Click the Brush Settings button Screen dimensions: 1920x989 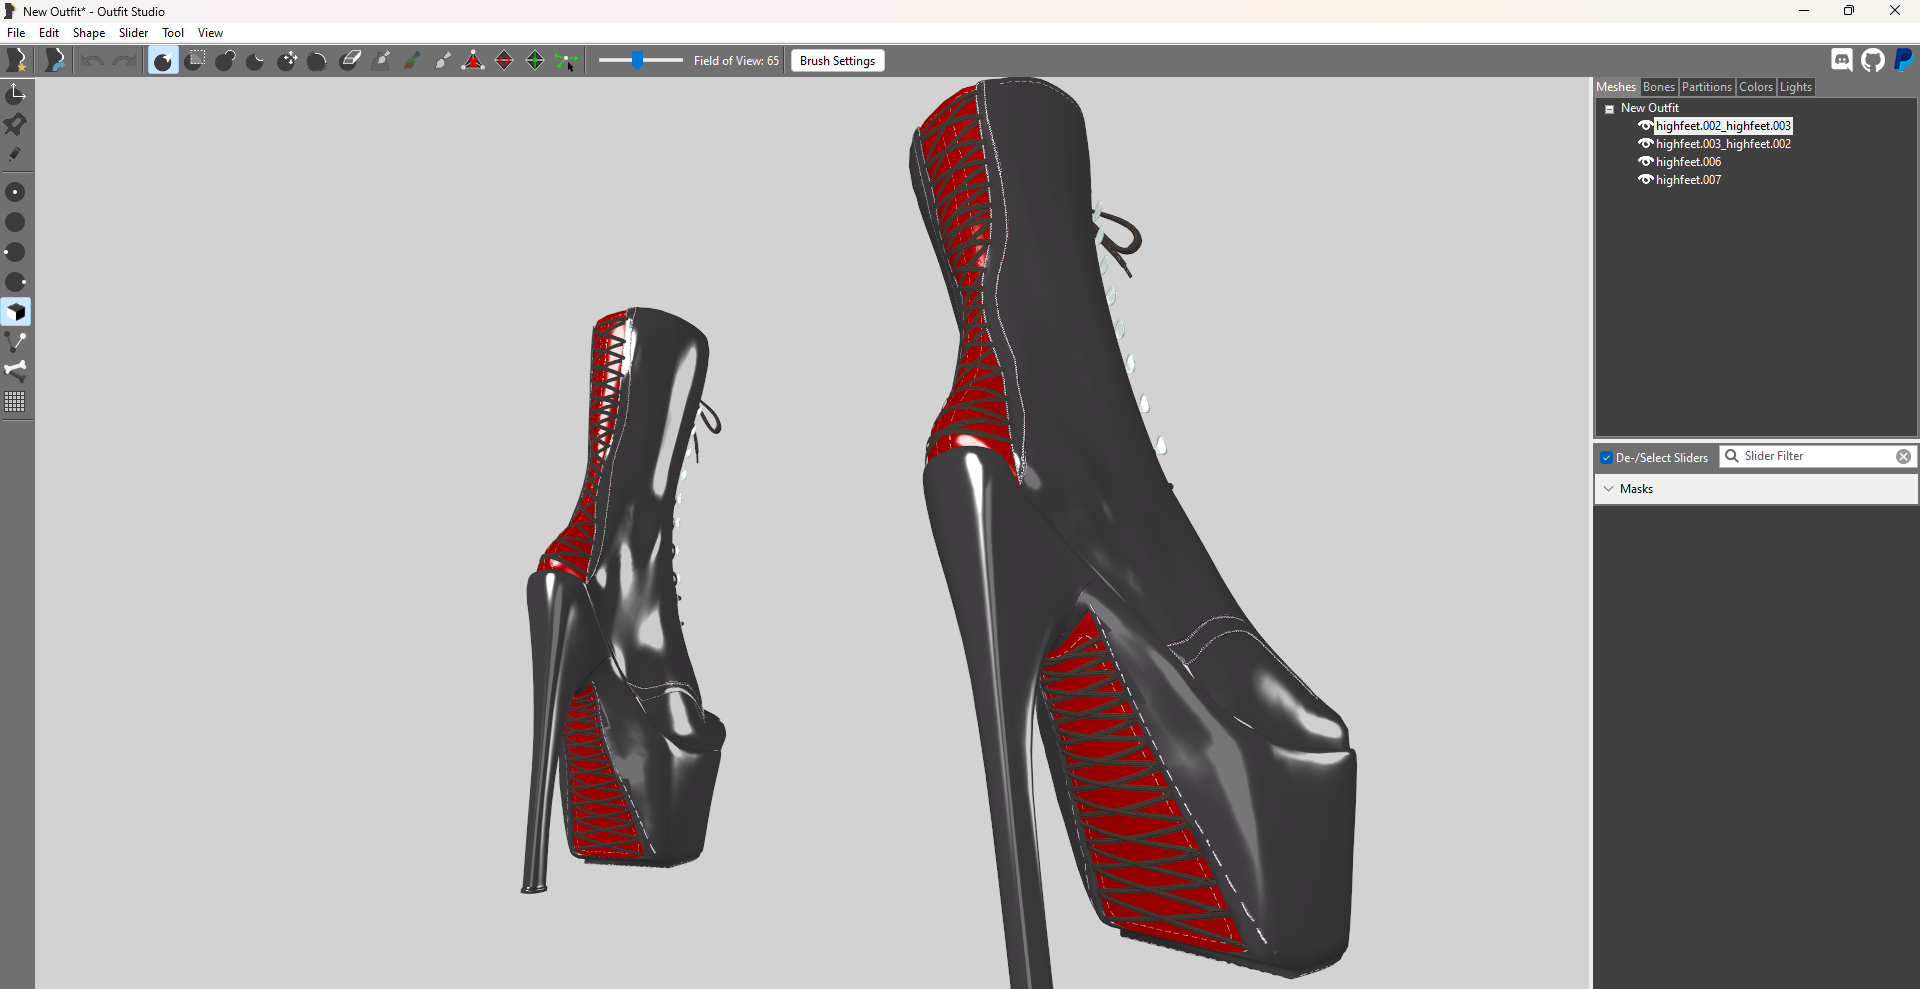pos(838,61)
